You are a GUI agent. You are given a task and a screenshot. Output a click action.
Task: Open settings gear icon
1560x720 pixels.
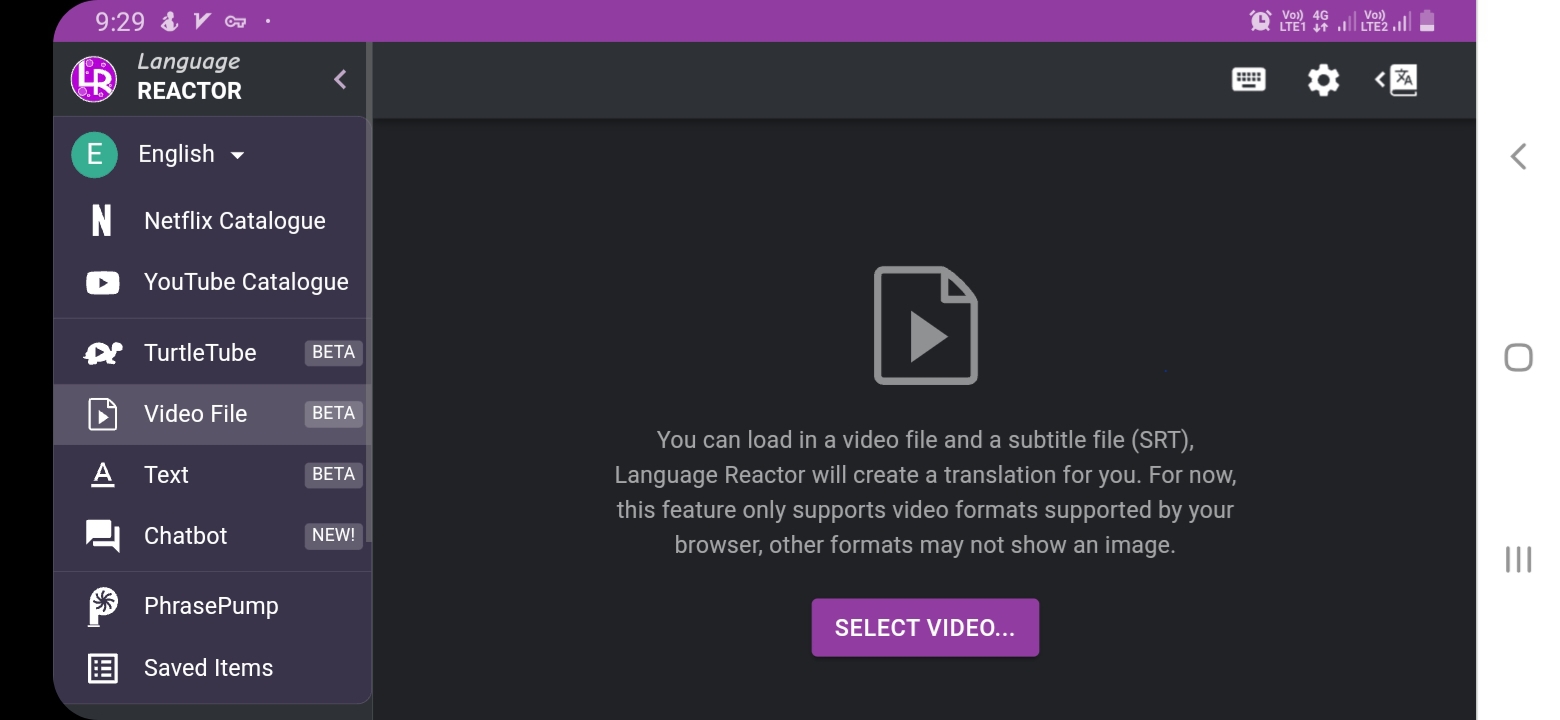[1323, 80]
